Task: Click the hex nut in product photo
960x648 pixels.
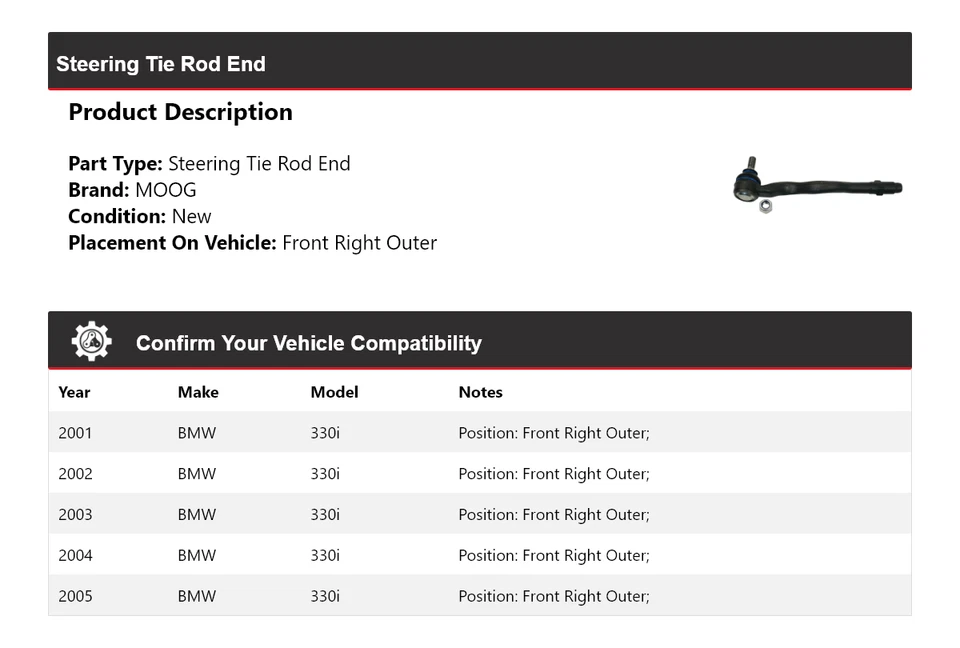Action: click(765, 206)
